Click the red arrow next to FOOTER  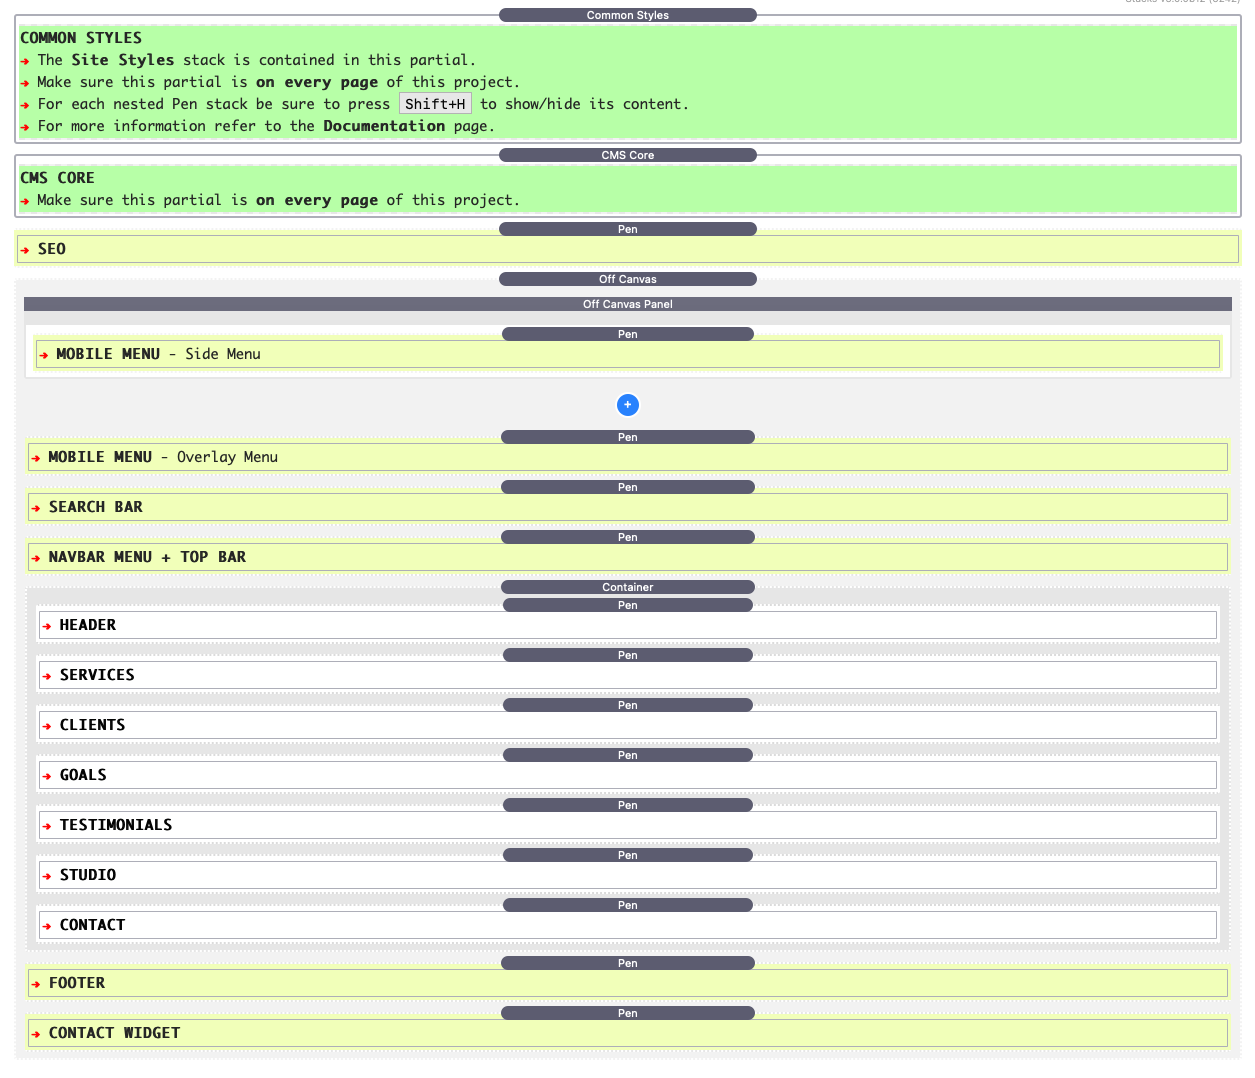[x=36, y=984]
